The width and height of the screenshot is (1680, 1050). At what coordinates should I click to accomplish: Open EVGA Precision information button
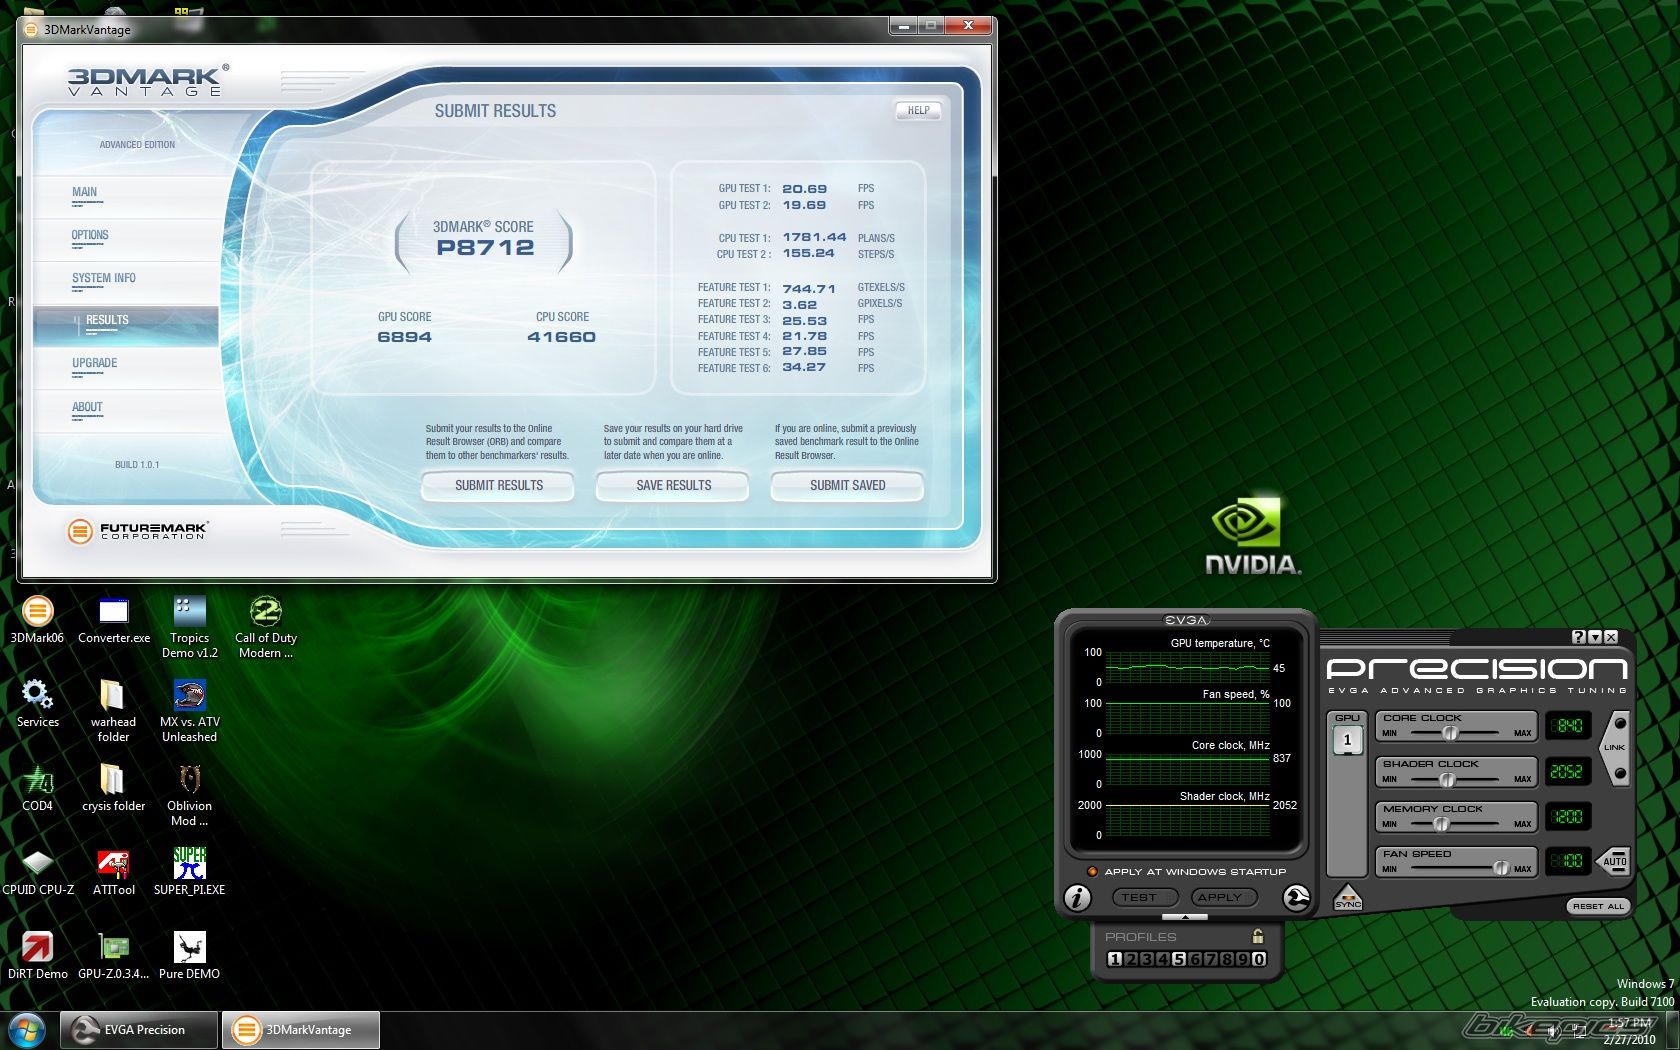pyautogui.click(x=1077, y=898)
